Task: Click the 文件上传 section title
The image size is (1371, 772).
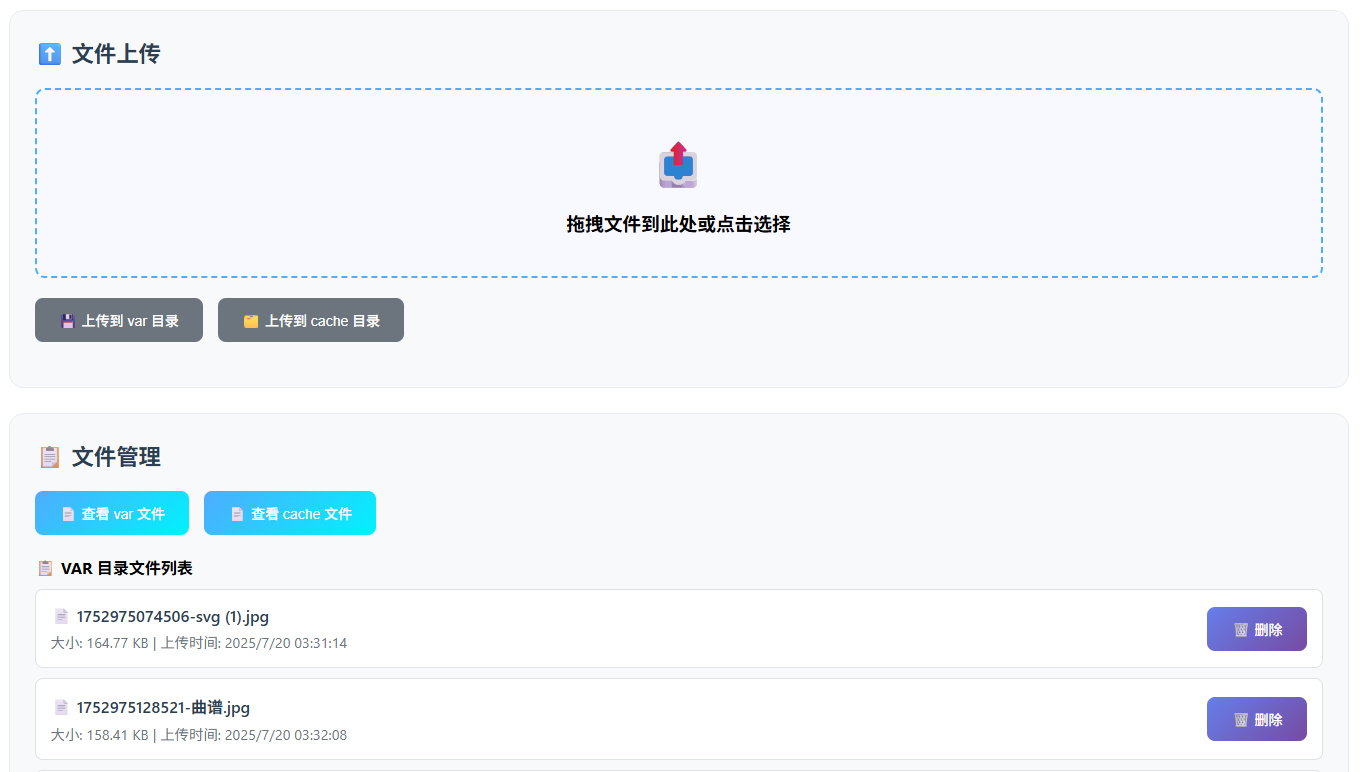Action: pos(116,54)
